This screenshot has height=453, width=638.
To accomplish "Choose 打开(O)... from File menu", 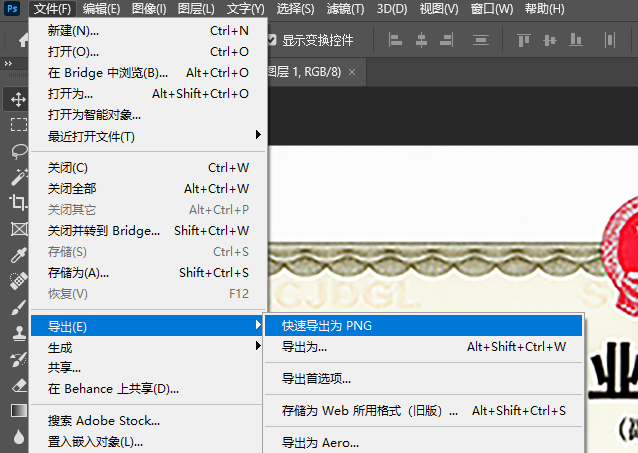I will tap(148, 52).
